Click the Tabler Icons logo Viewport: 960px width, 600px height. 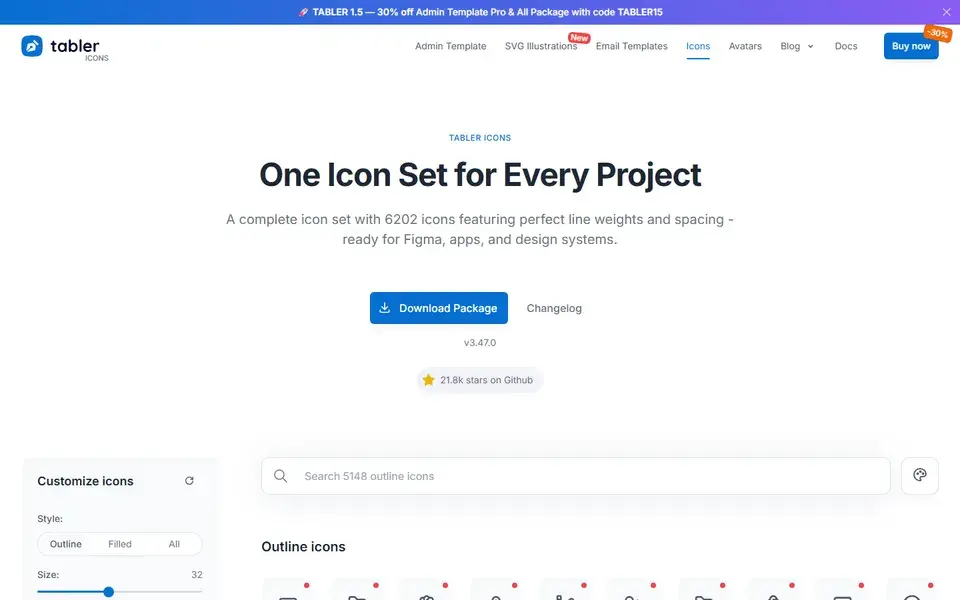point(65,47)
